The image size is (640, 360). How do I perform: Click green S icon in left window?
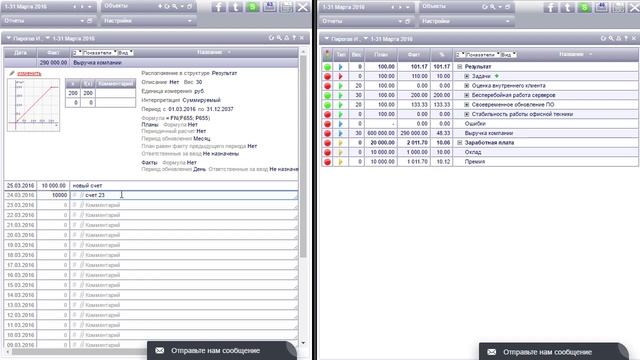[x=252, y=7]
